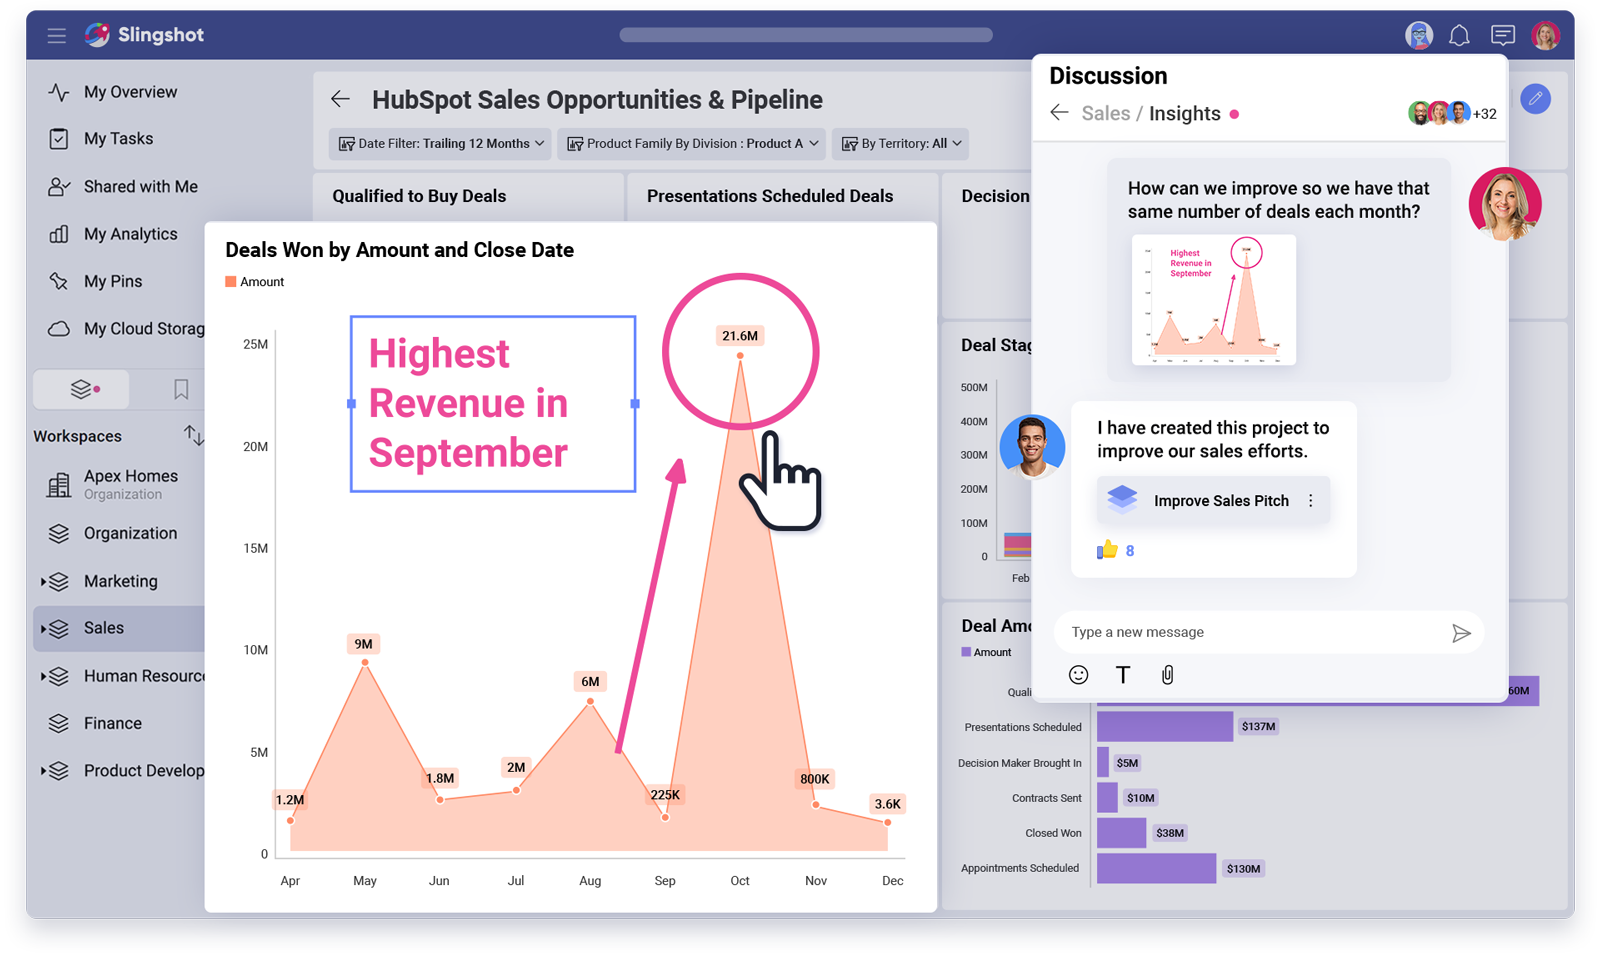This screenshot has height=953, width=1600.
Task: Click the edit pencil button
Action: (1536, 98)
